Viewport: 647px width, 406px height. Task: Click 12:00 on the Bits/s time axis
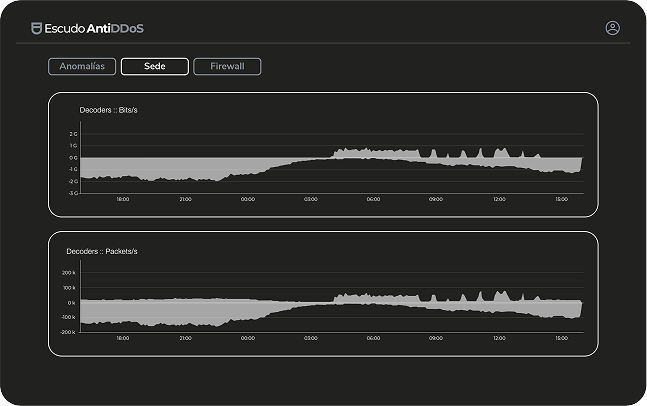point(499,199)
